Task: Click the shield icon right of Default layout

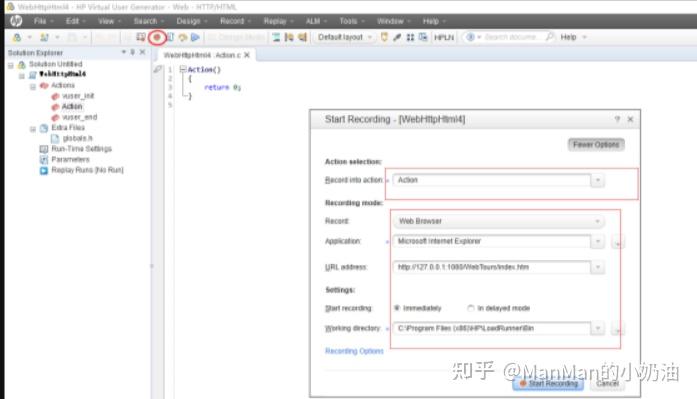Action: [385, 37]
